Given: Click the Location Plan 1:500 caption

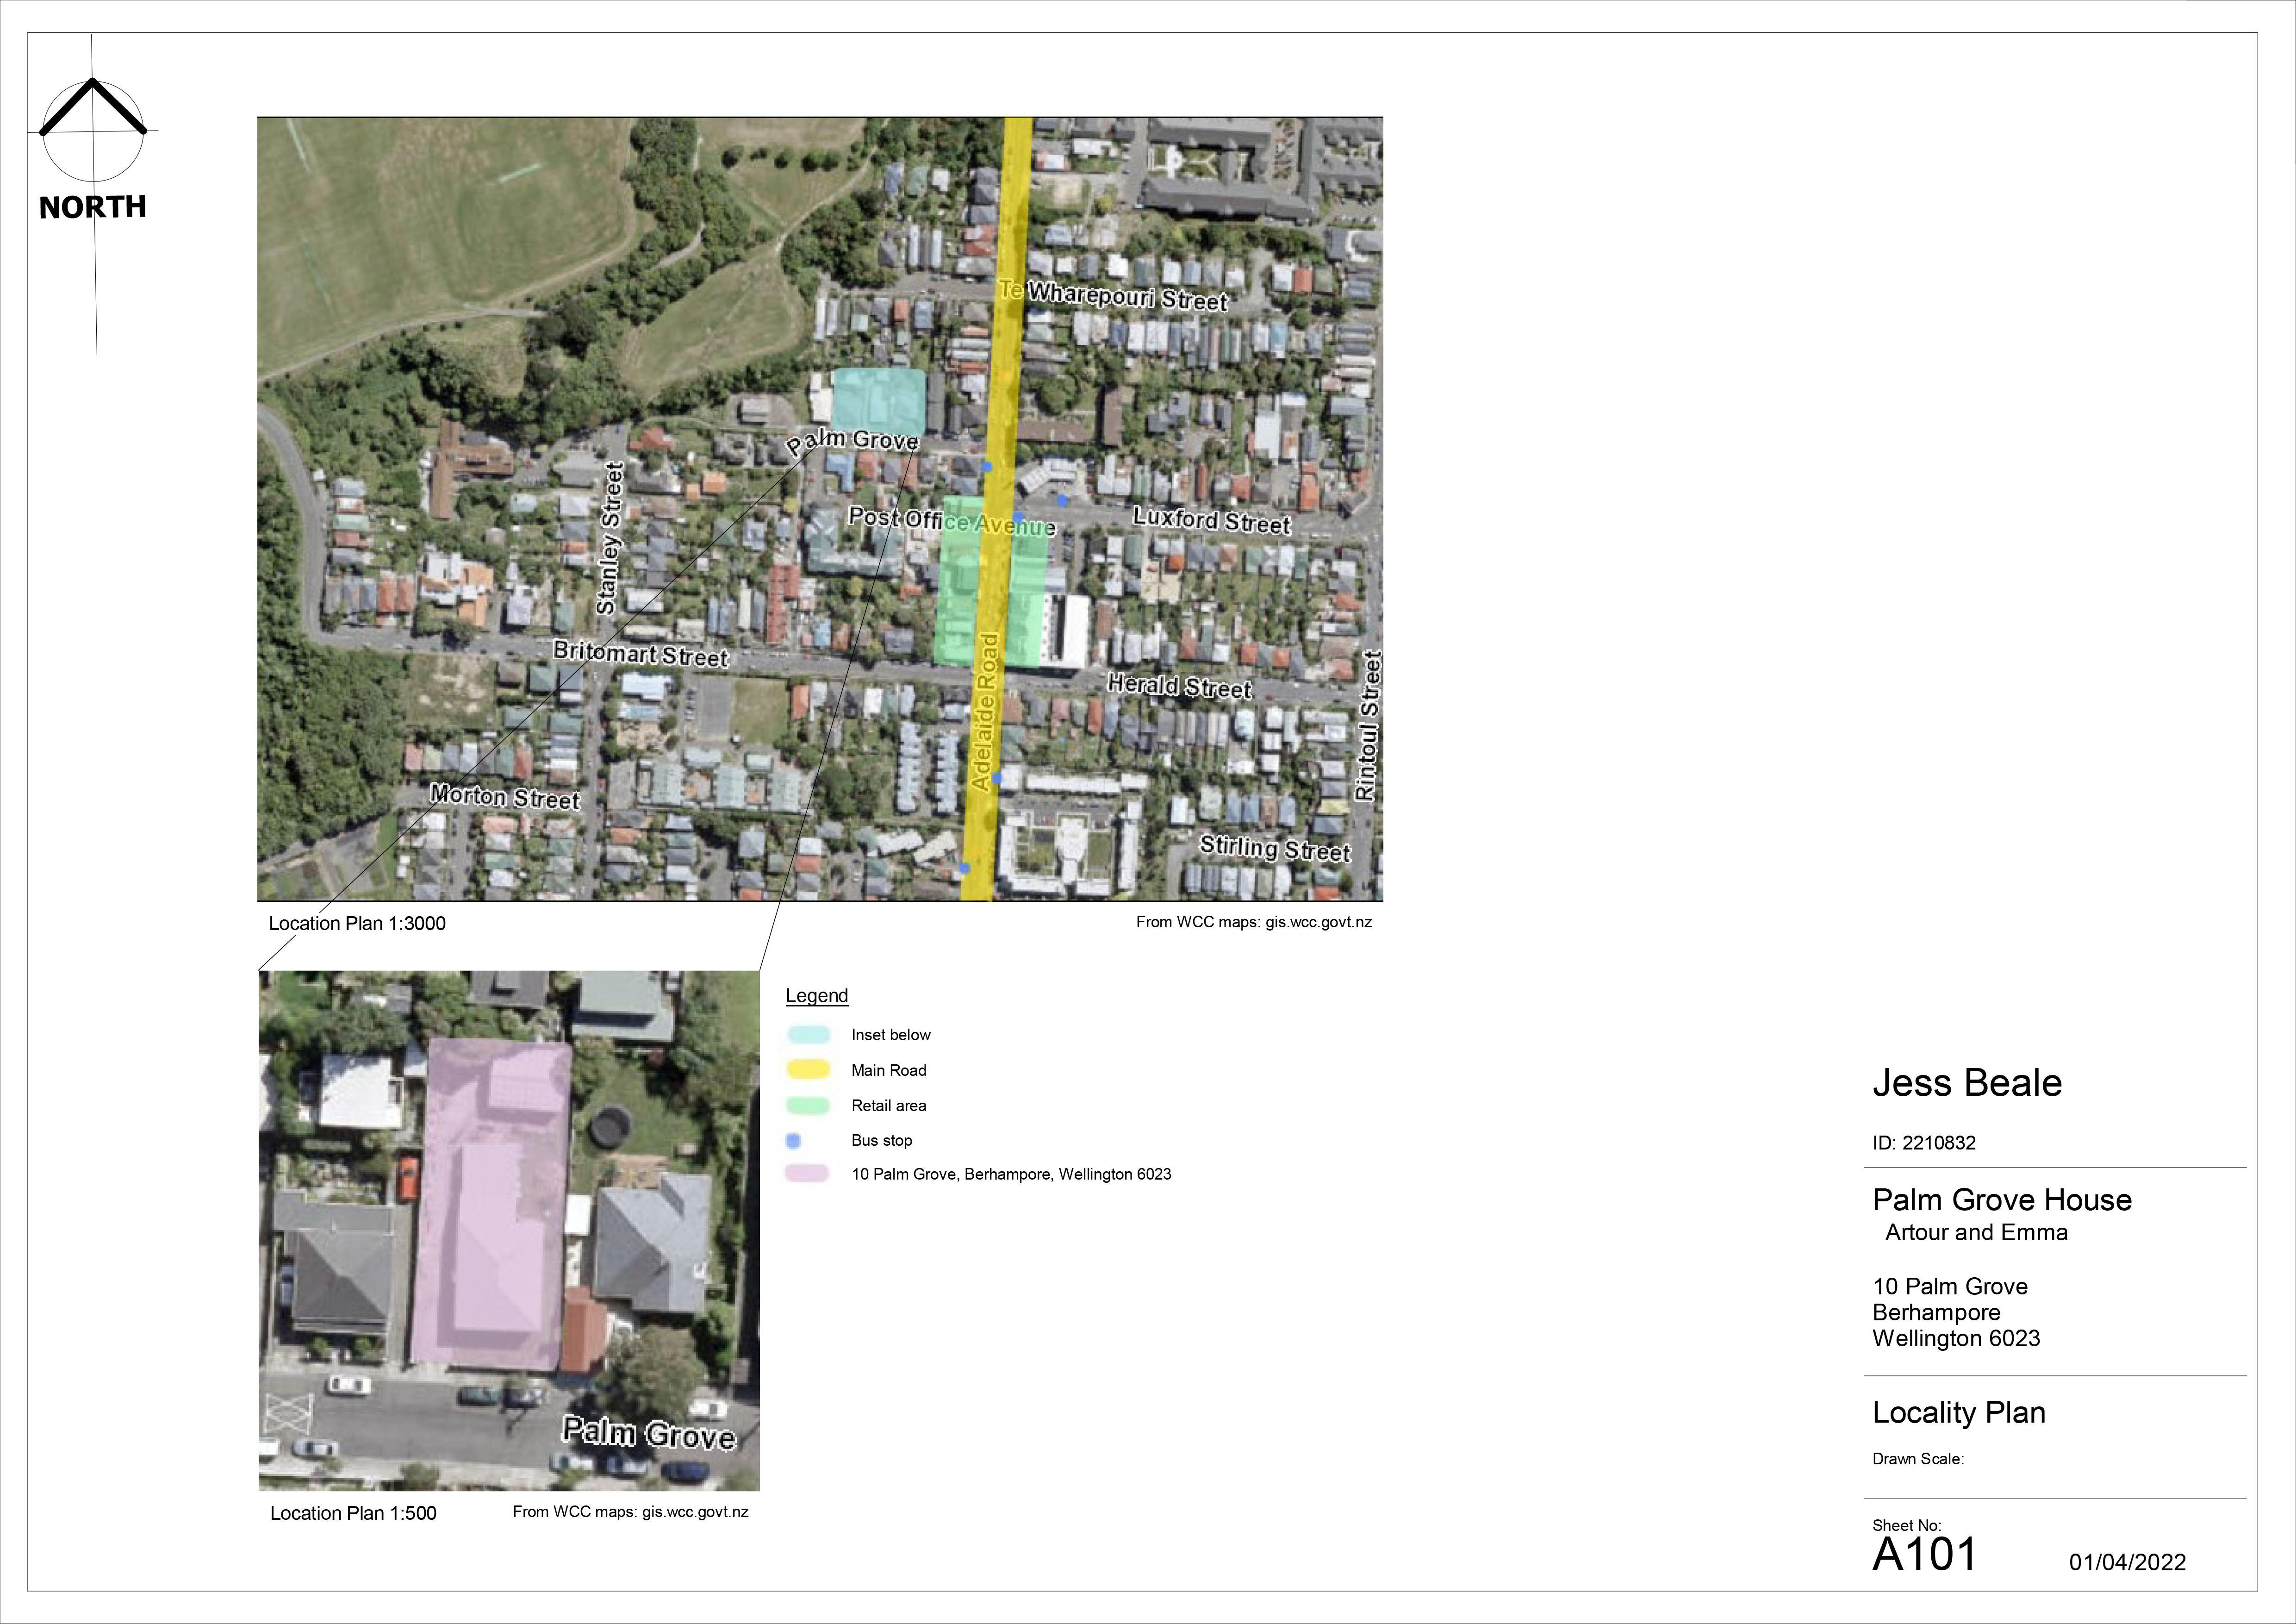Looking at the screenshot, I should (x=353, y=1513).
